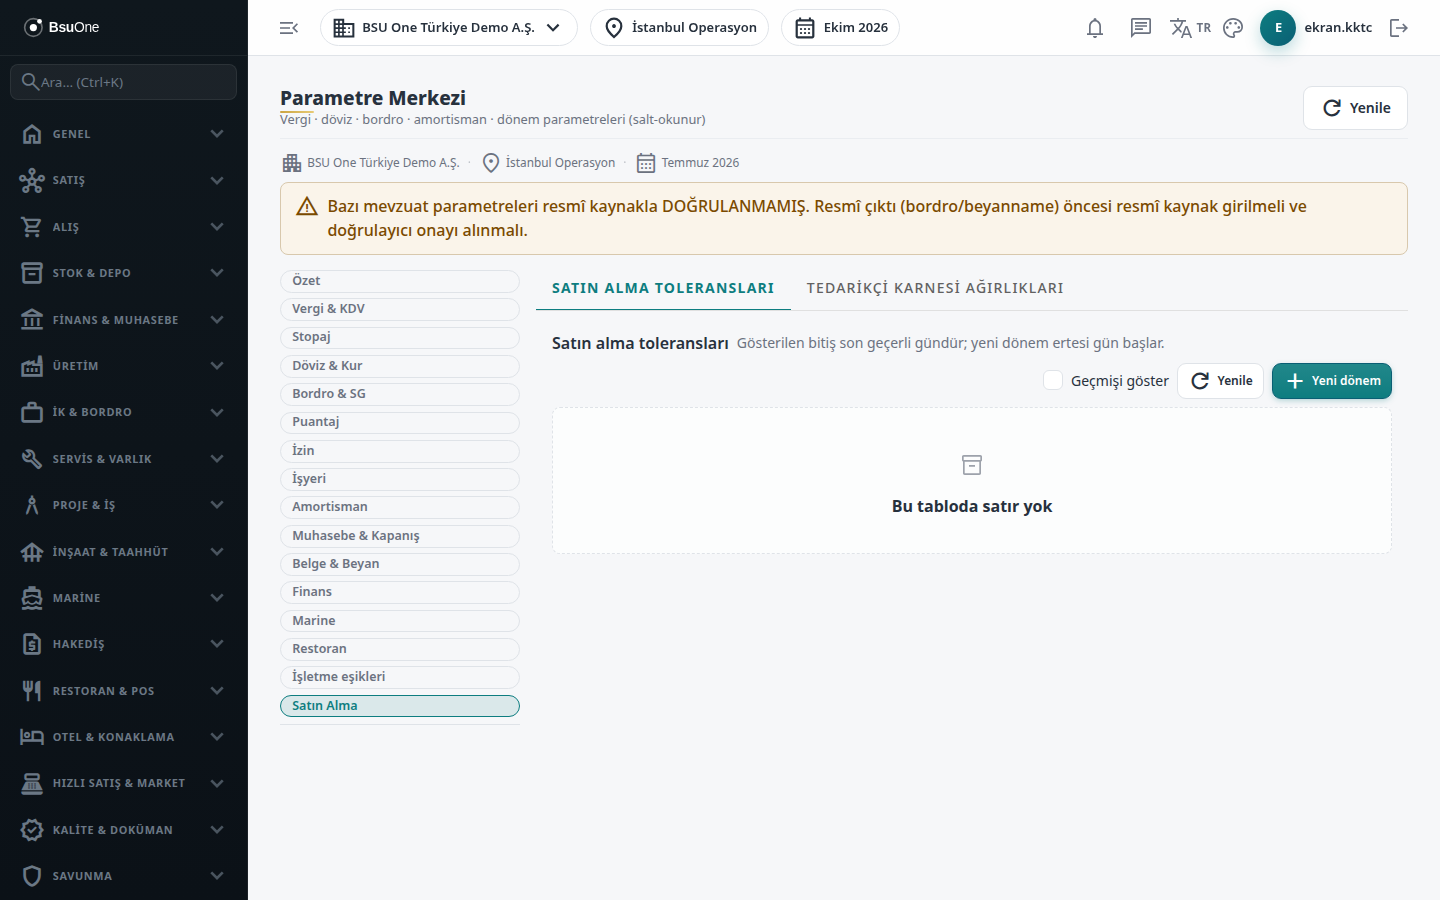The image size is (1440, 900).
Task: Open the theme palette icon
Action: [1233, 28]
